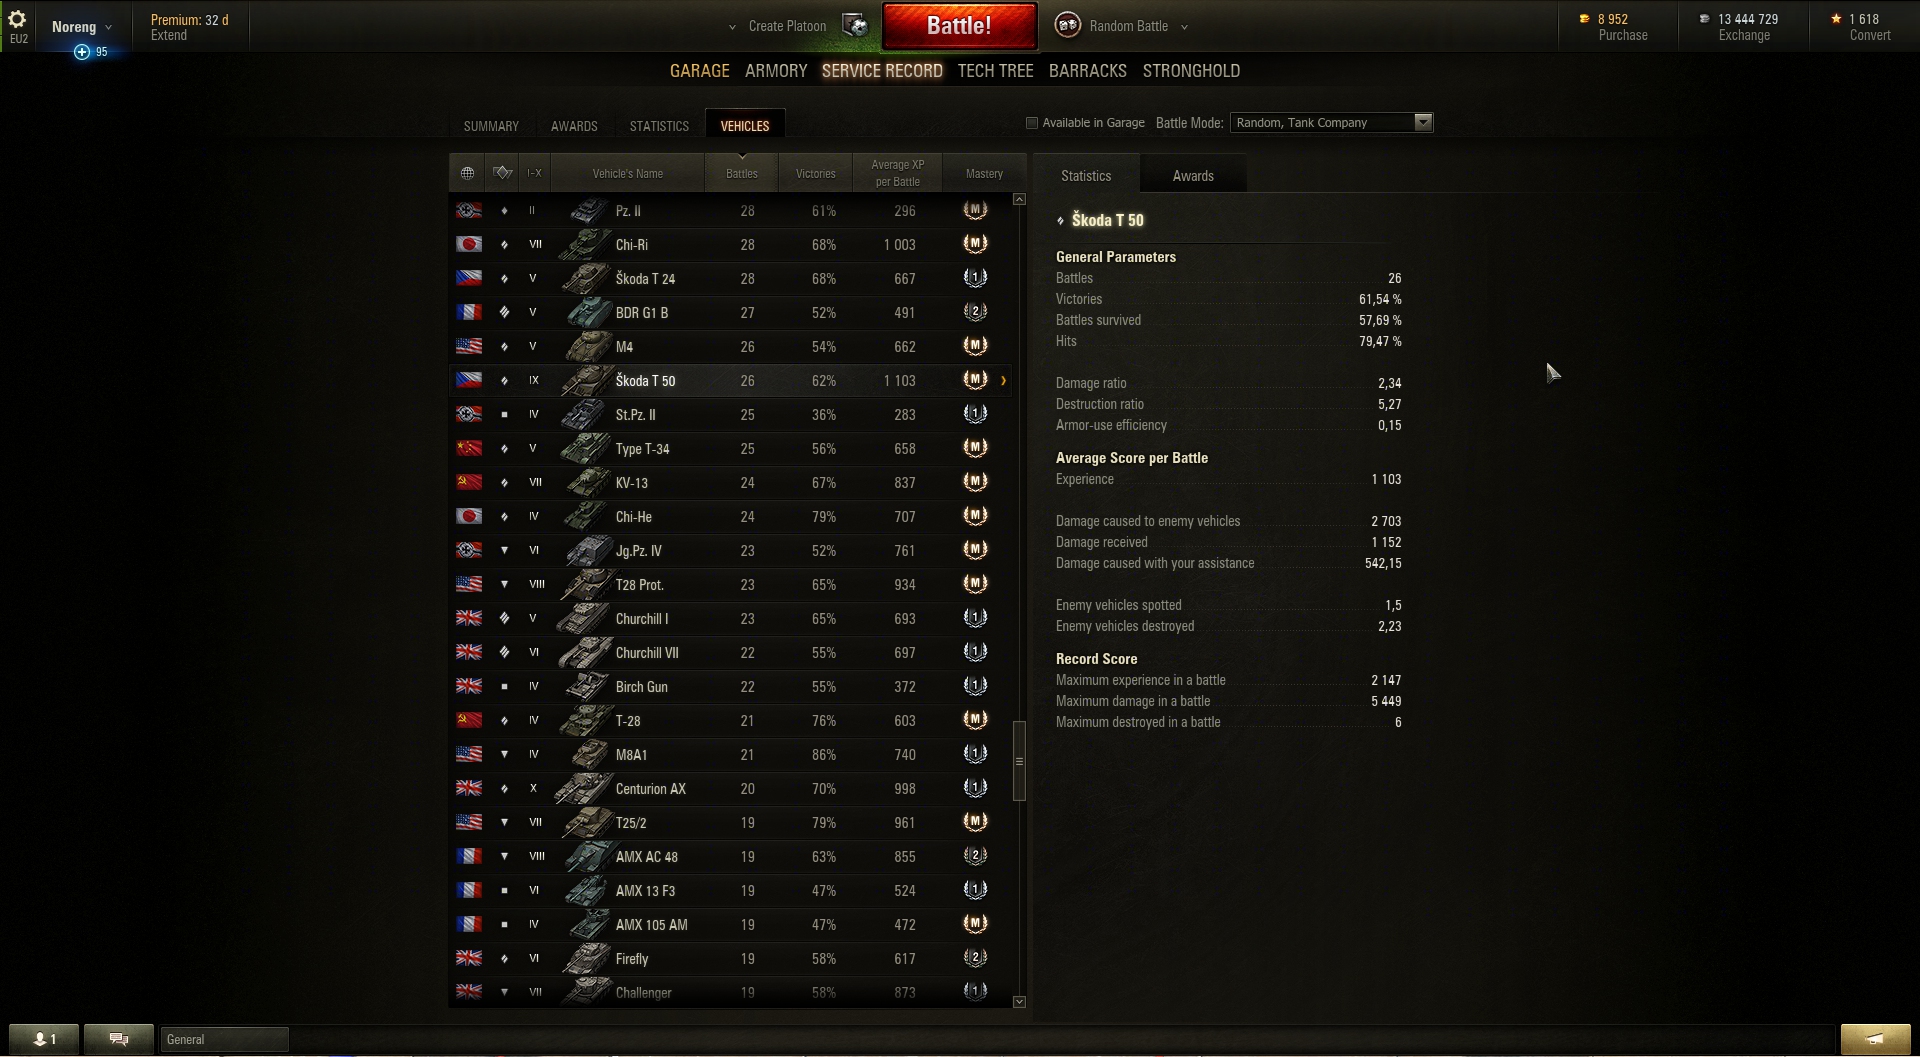The image size is (1920, 1057).
Task: Click the vehicle list scrollbar handle
Action: [x=1019, y=761]
